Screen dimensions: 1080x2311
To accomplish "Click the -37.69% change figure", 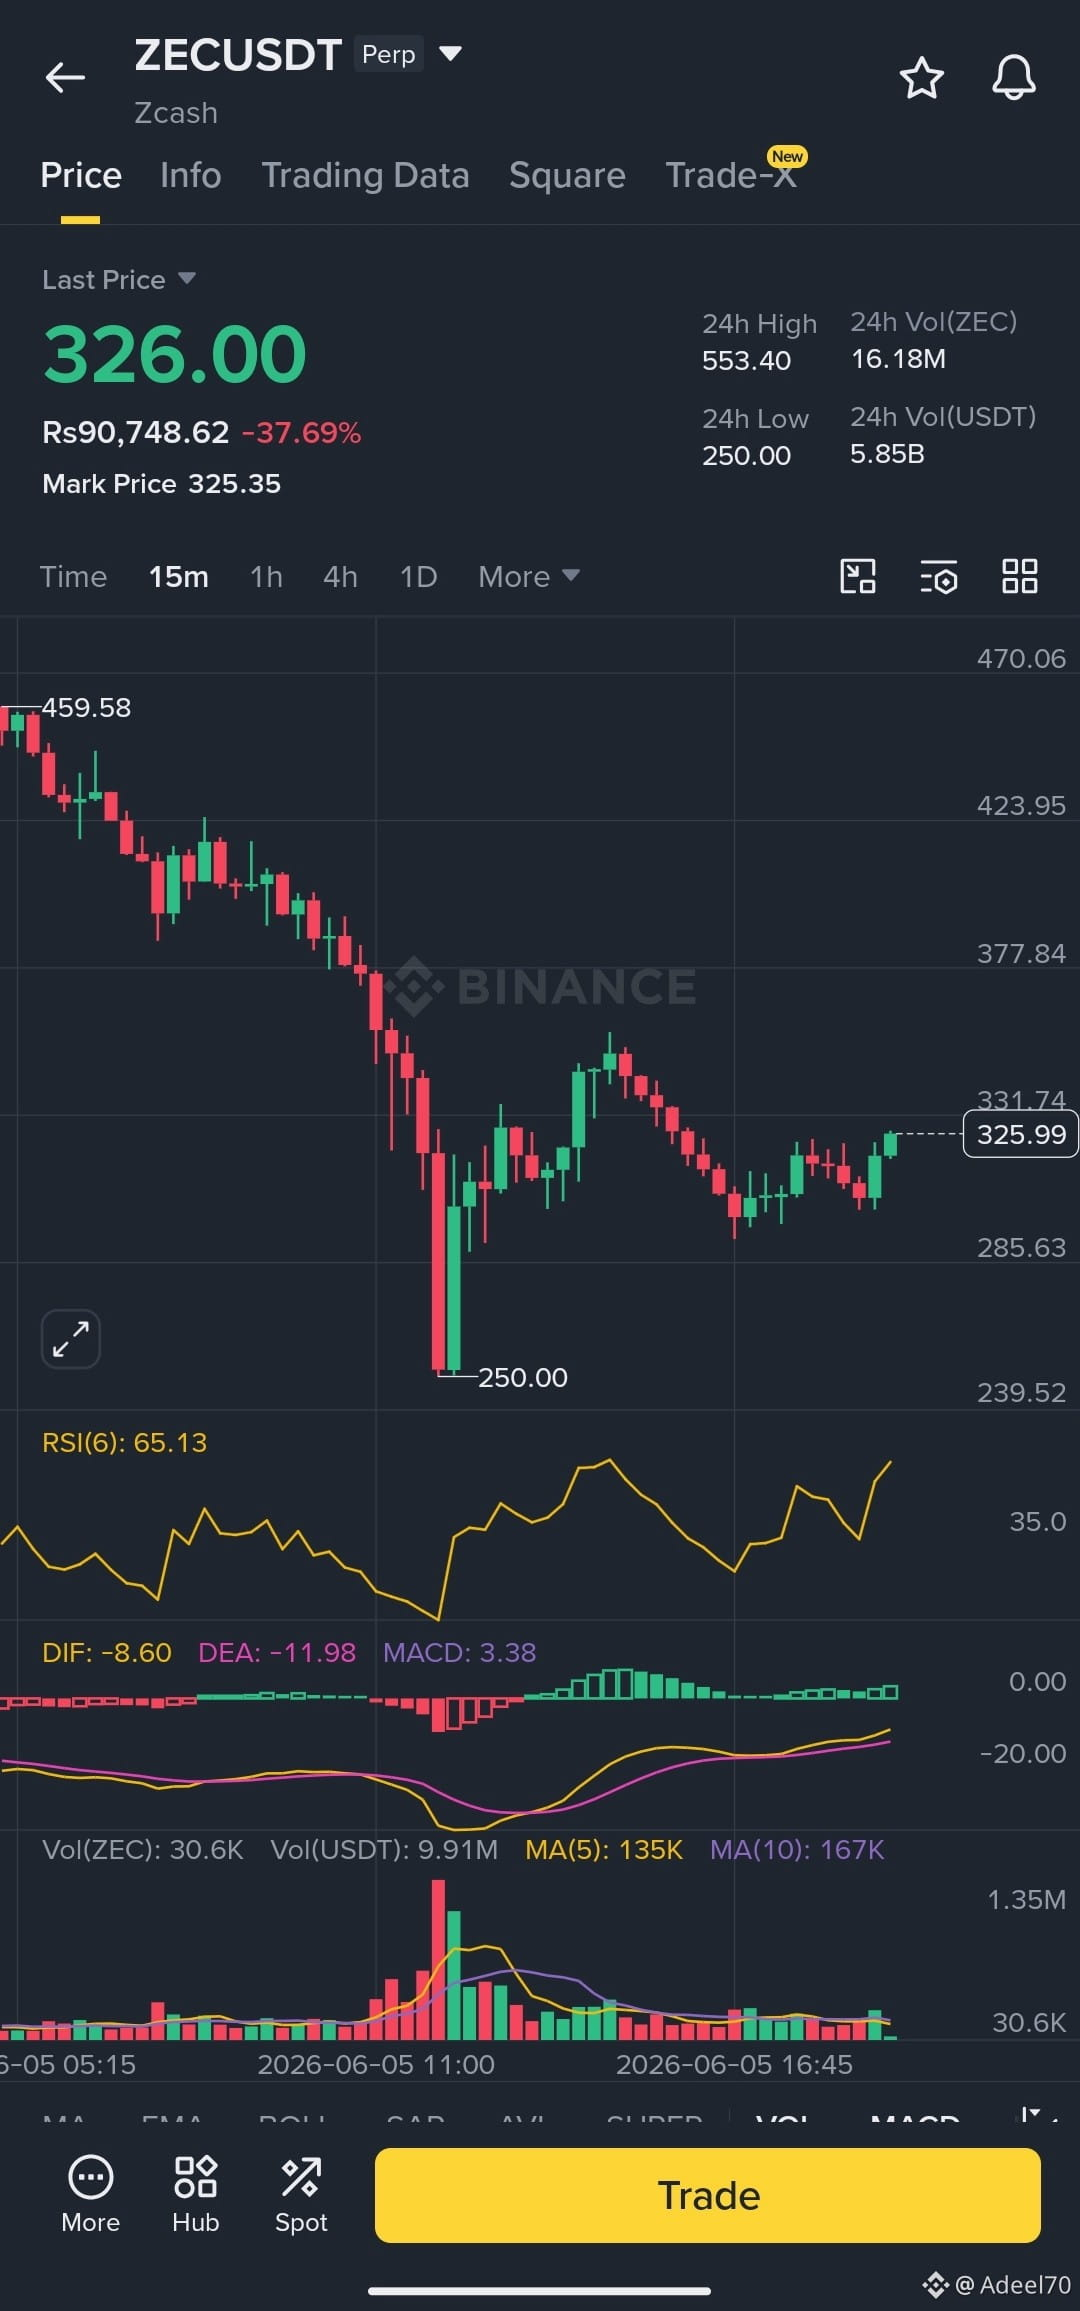I will [x=301, y=432].
